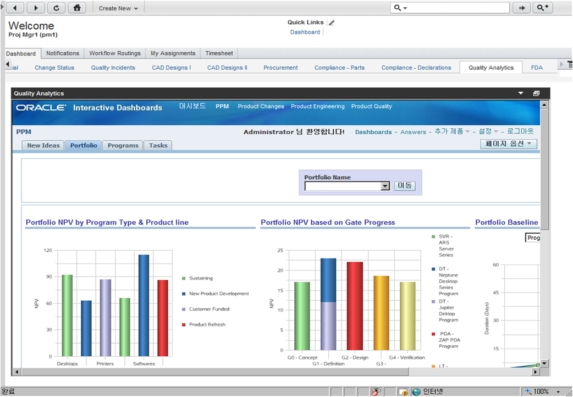Click the Dashboard quick link
The width and height of the screenshot is (573, 397).
pyautogui.click(x=305, y=32)
